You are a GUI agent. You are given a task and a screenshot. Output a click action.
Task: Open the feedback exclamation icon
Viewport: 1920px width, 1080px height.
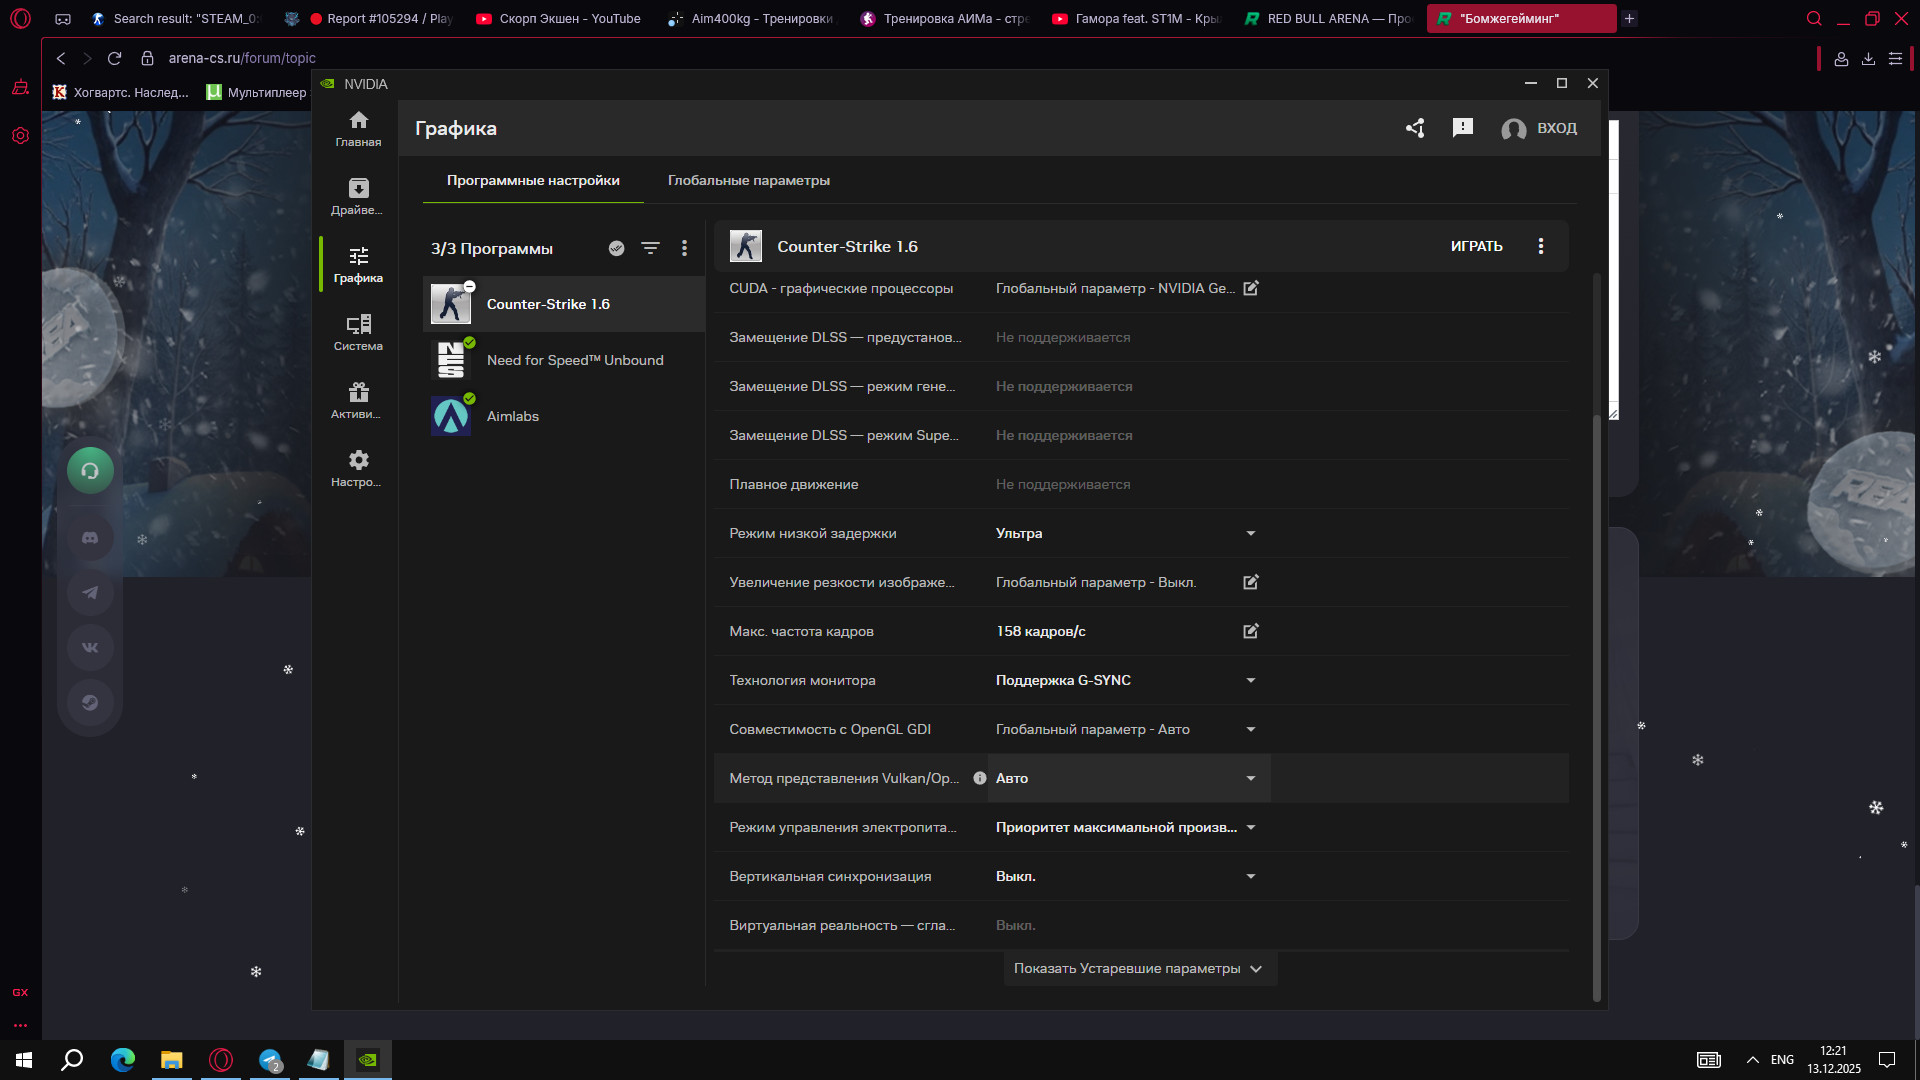1463,128
